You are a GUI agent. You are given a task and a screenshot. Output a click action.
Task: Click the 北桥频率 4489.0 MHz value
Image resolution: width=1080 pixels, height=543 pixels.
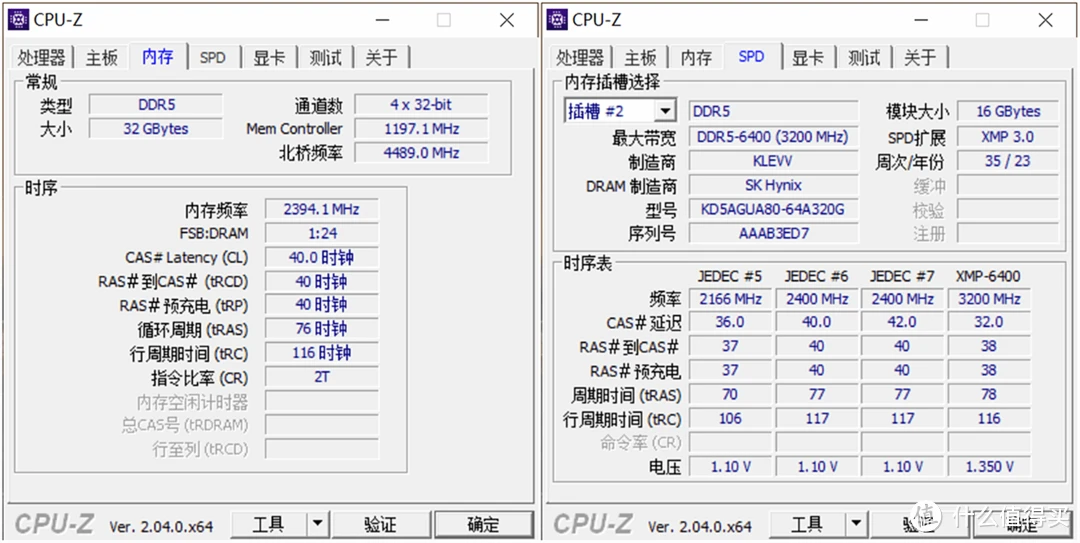421,152
